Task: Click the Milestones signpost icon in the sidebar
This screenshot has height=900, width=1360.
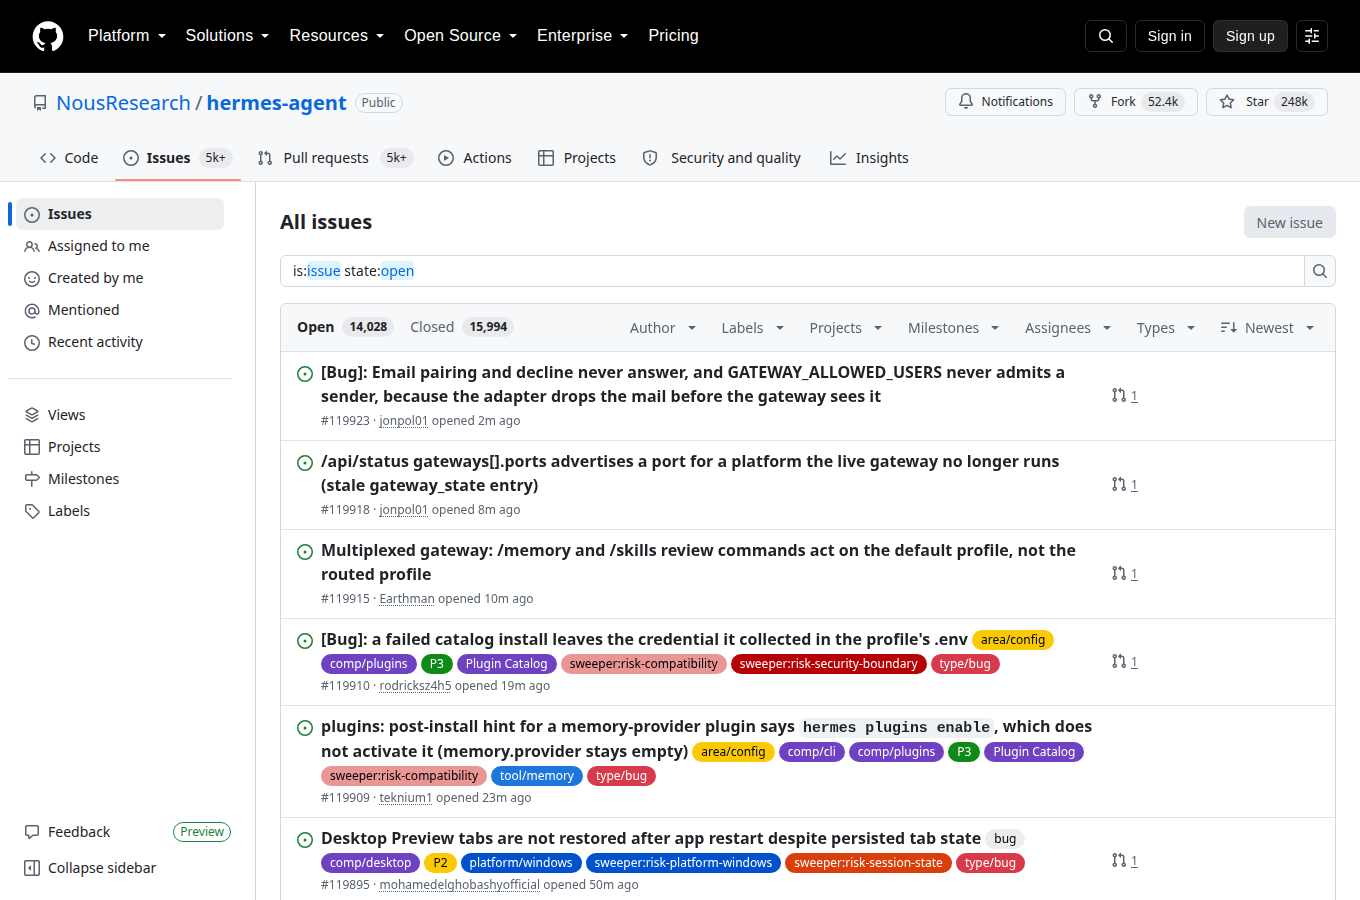Action: tap(32, 479)
